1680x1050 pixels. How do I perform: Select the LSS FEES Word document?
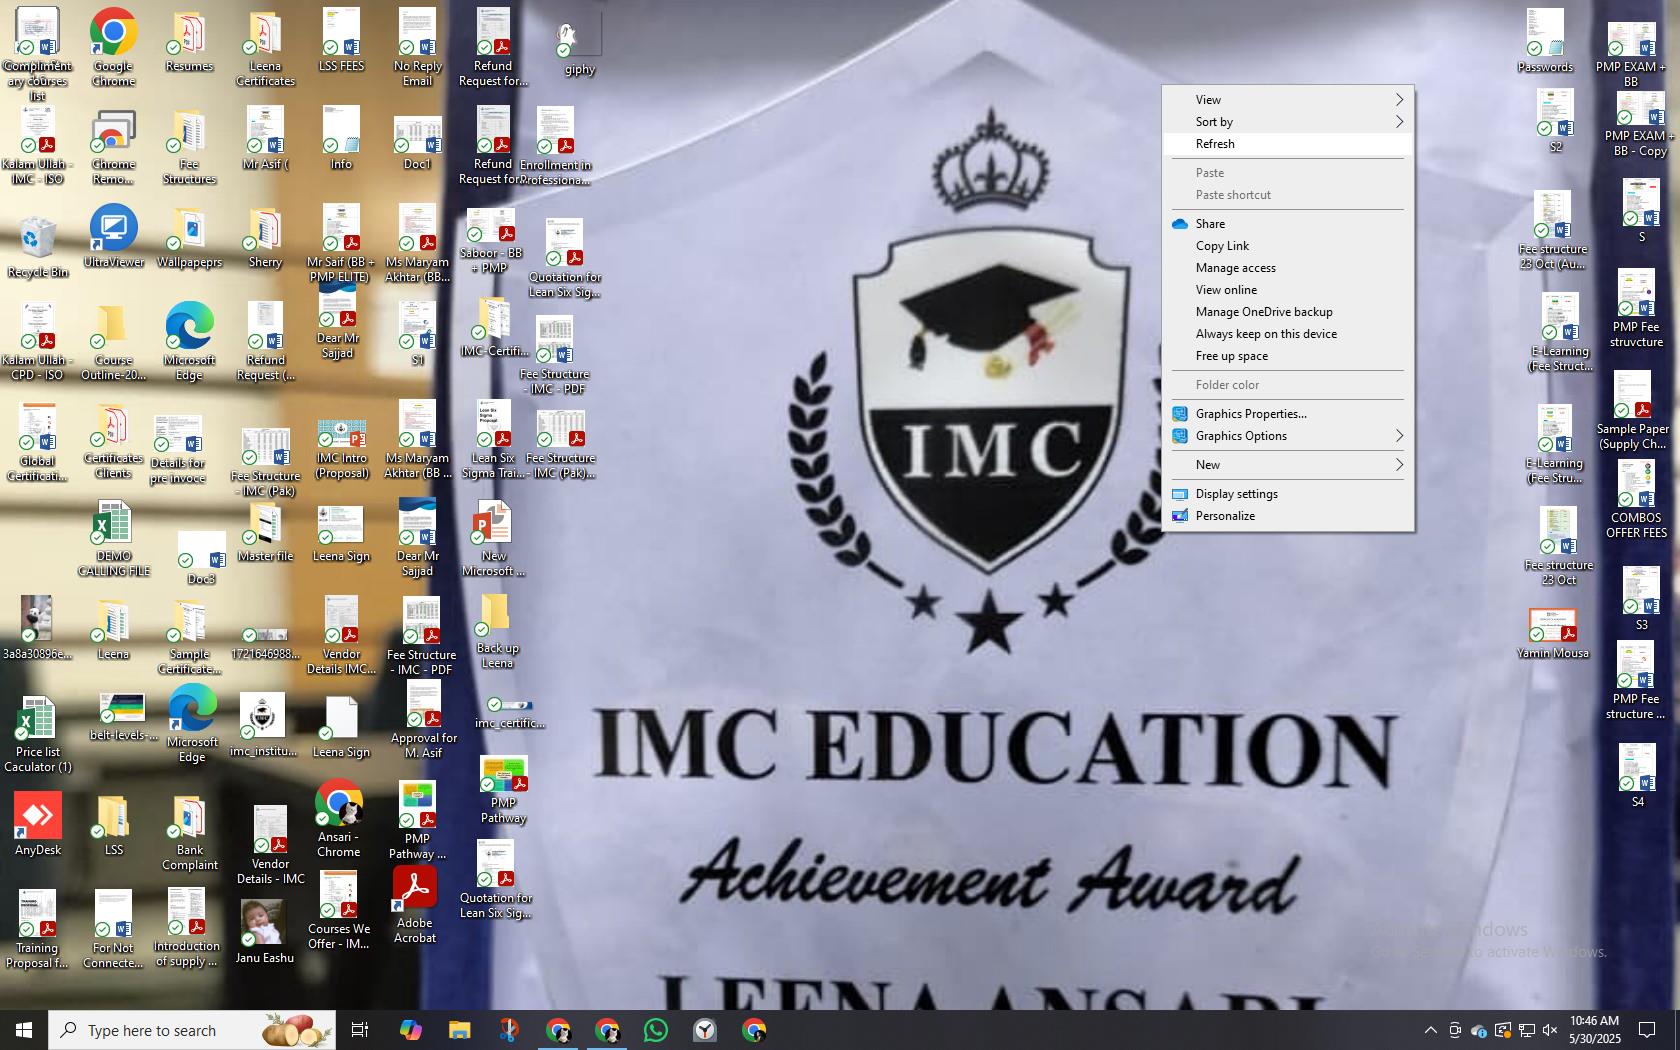coord(341,42)
